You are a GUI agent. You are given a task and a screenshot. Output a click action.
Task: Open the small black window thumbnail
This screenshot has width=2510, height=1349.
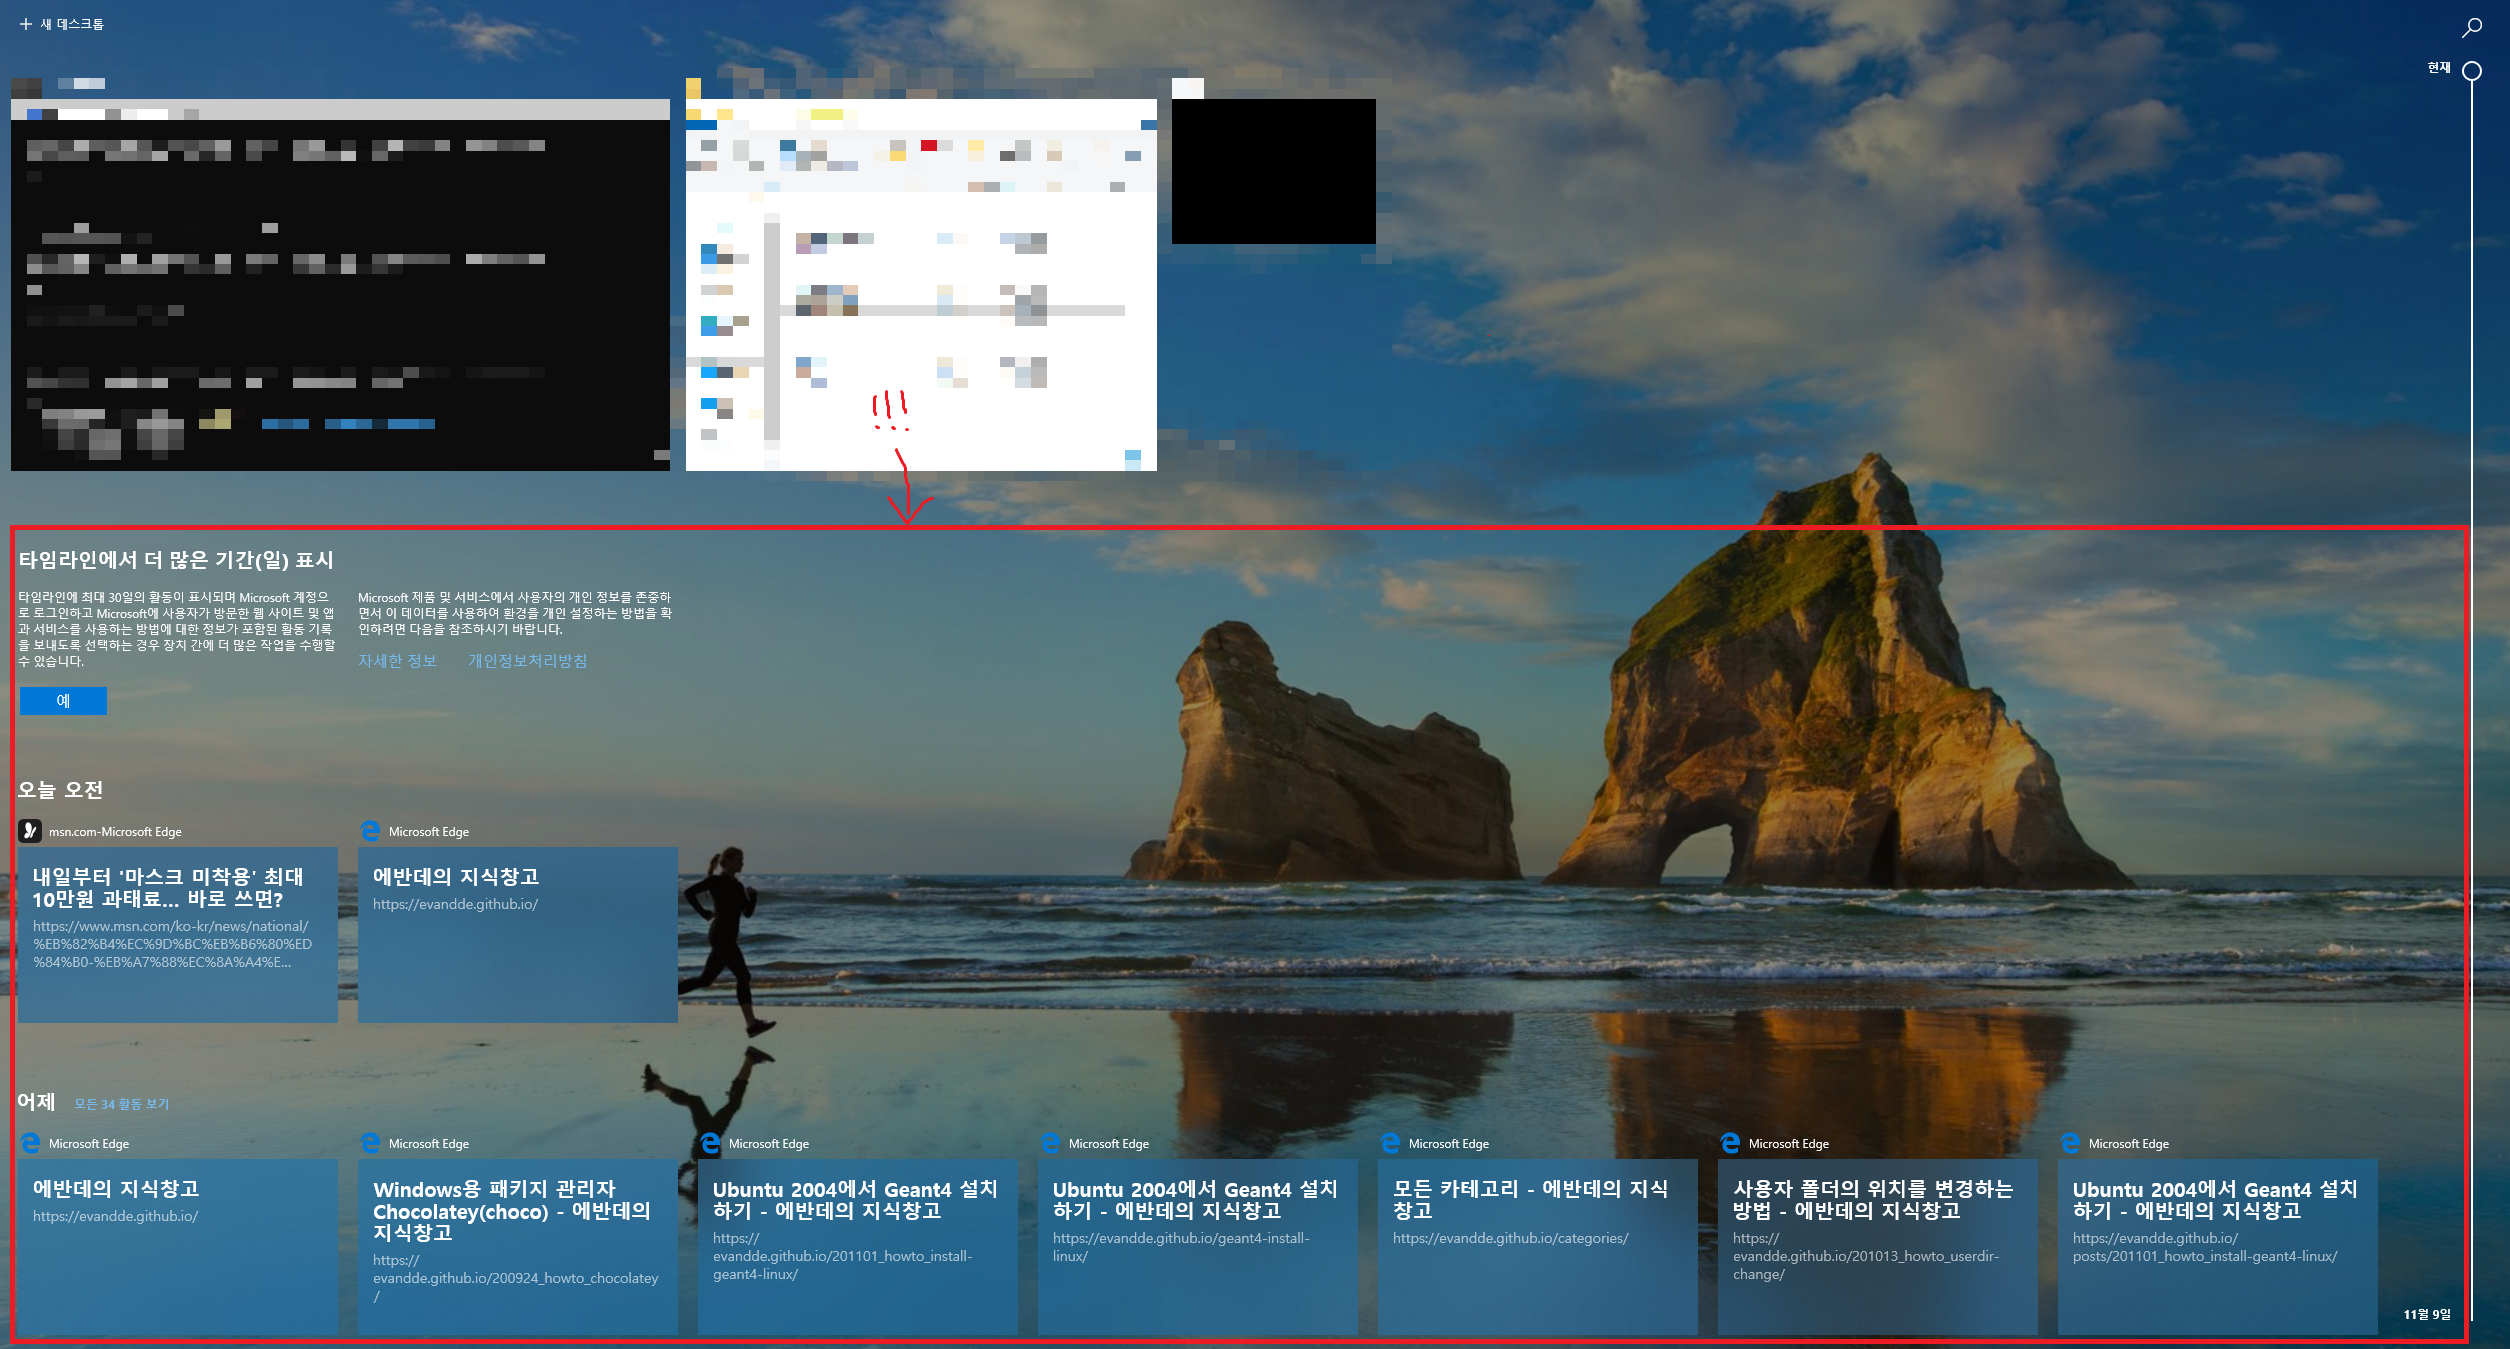click(1273, 171)
